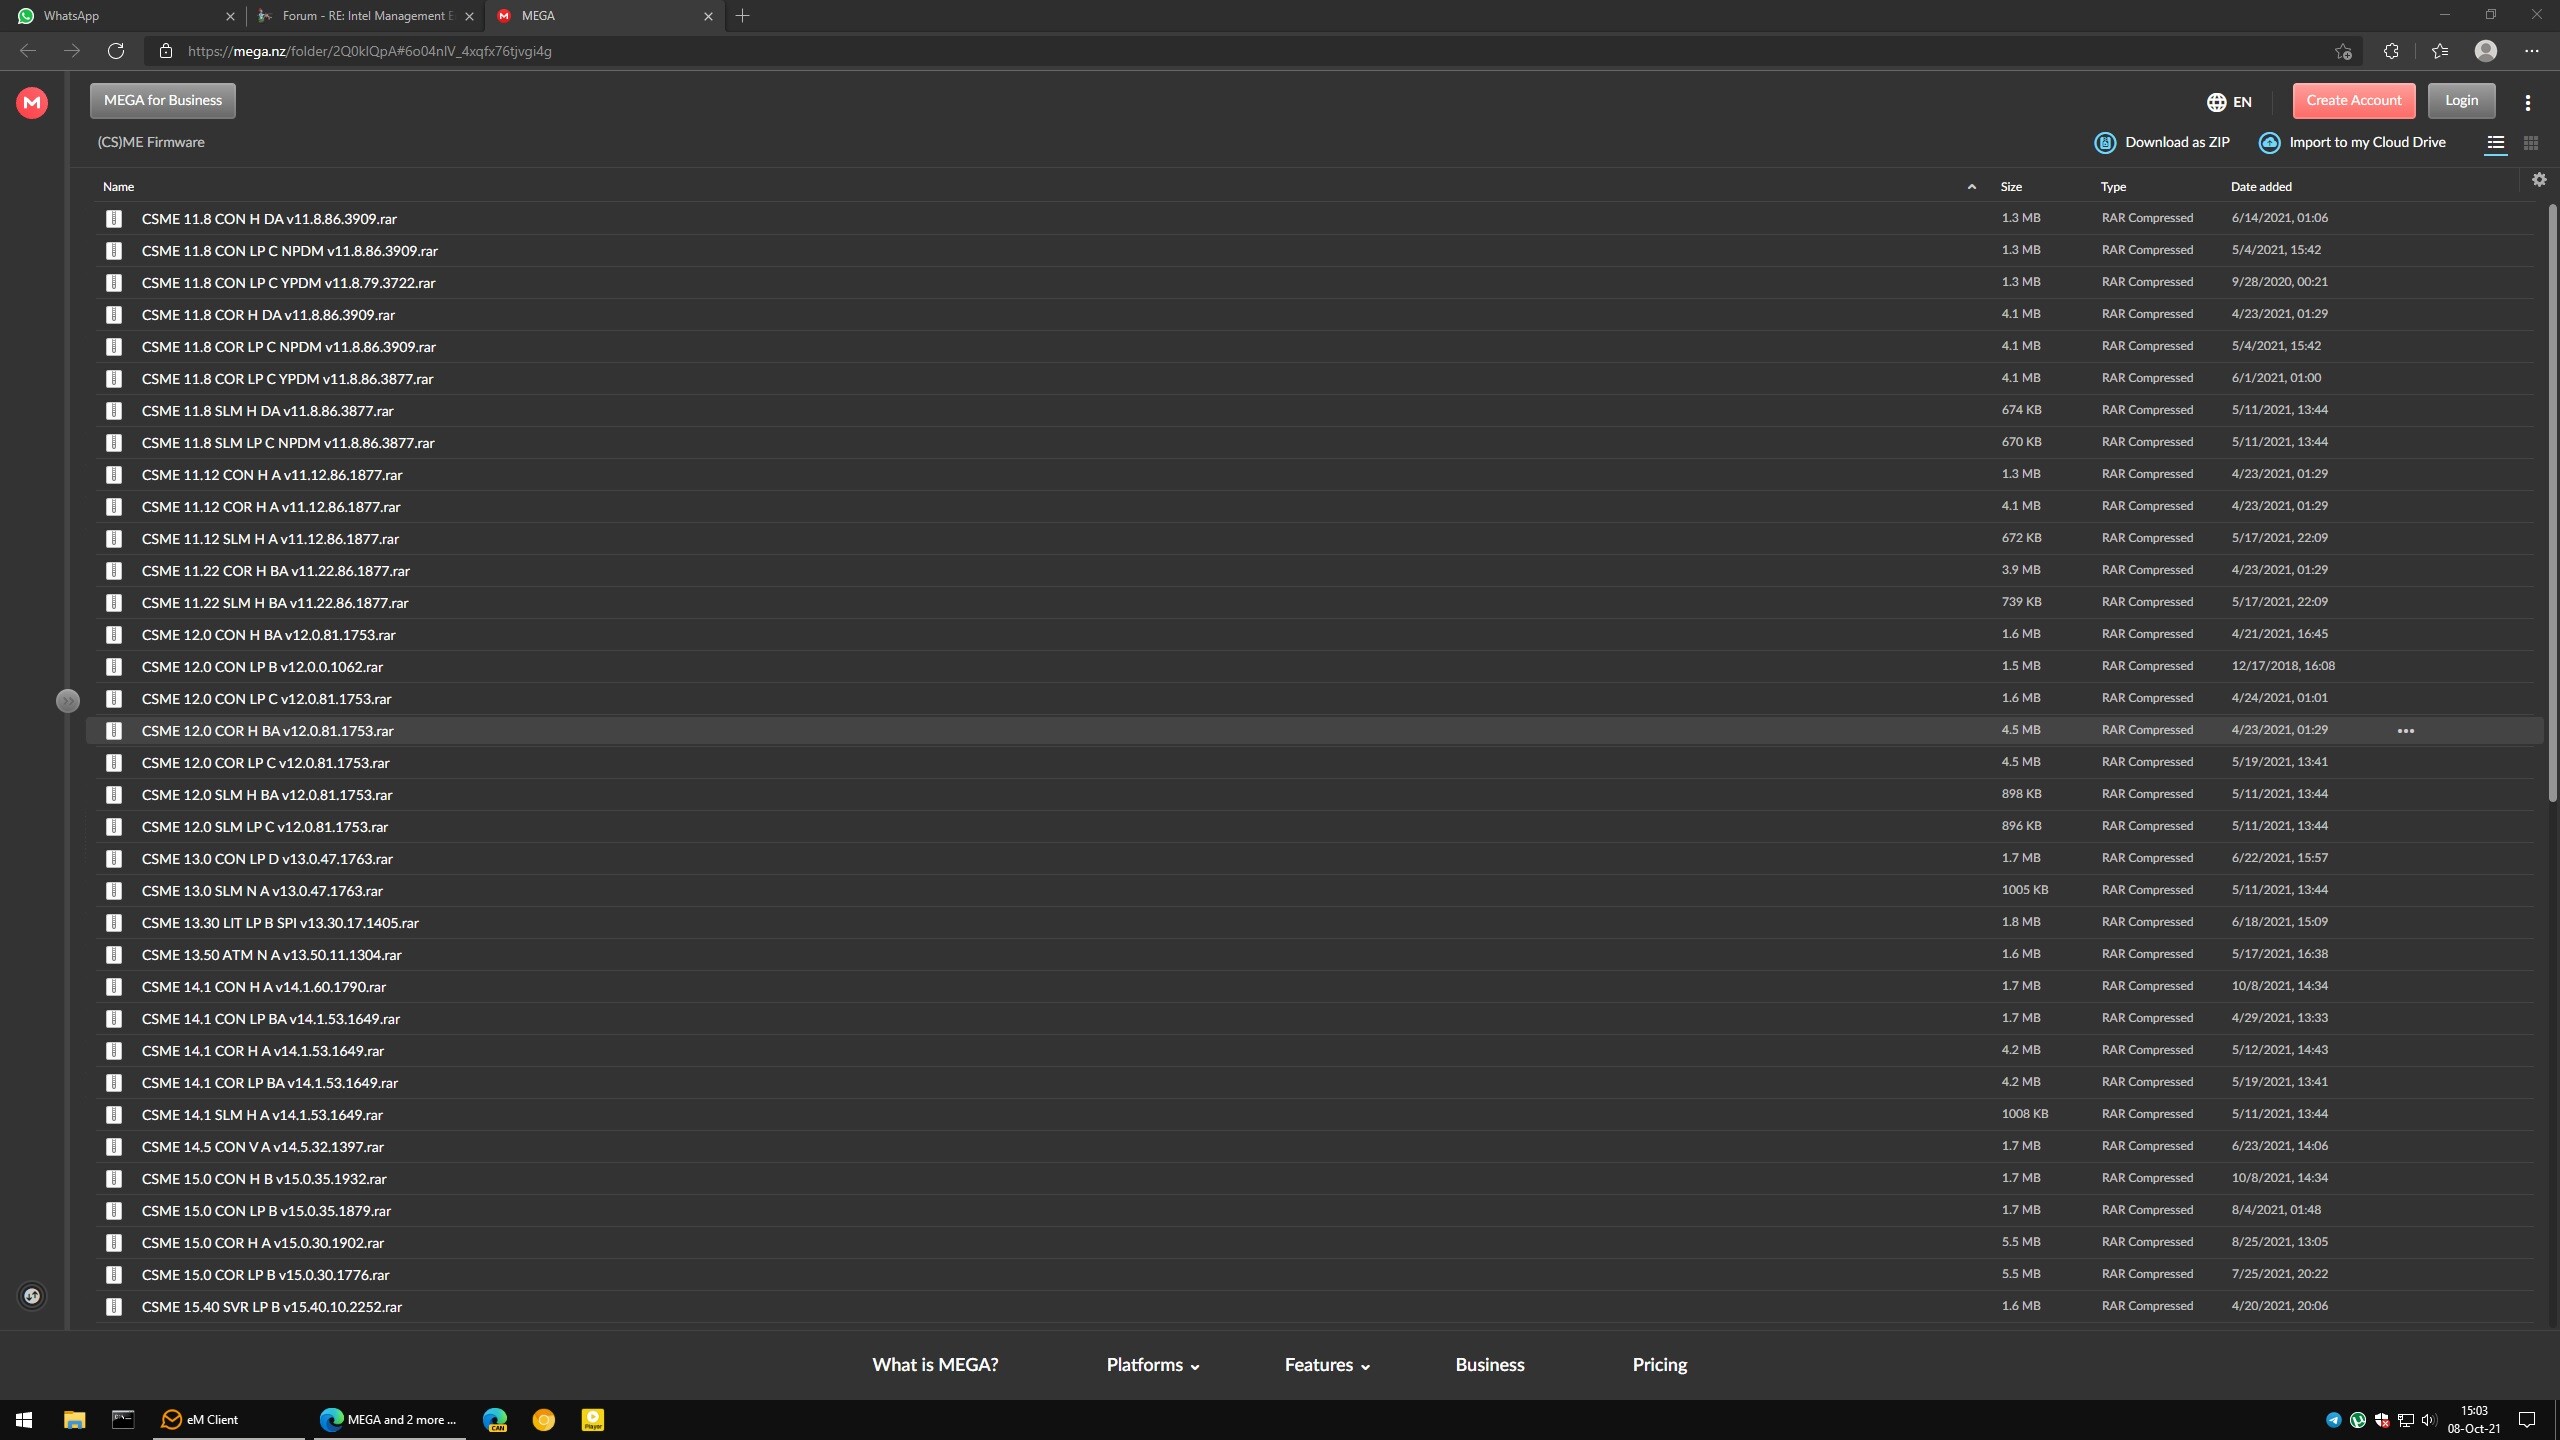This screenshot has width=2560, height=1440.
Task: Switch to grid thumbnail view icon
Action: pyautogui.click(x=2531, y=143)
